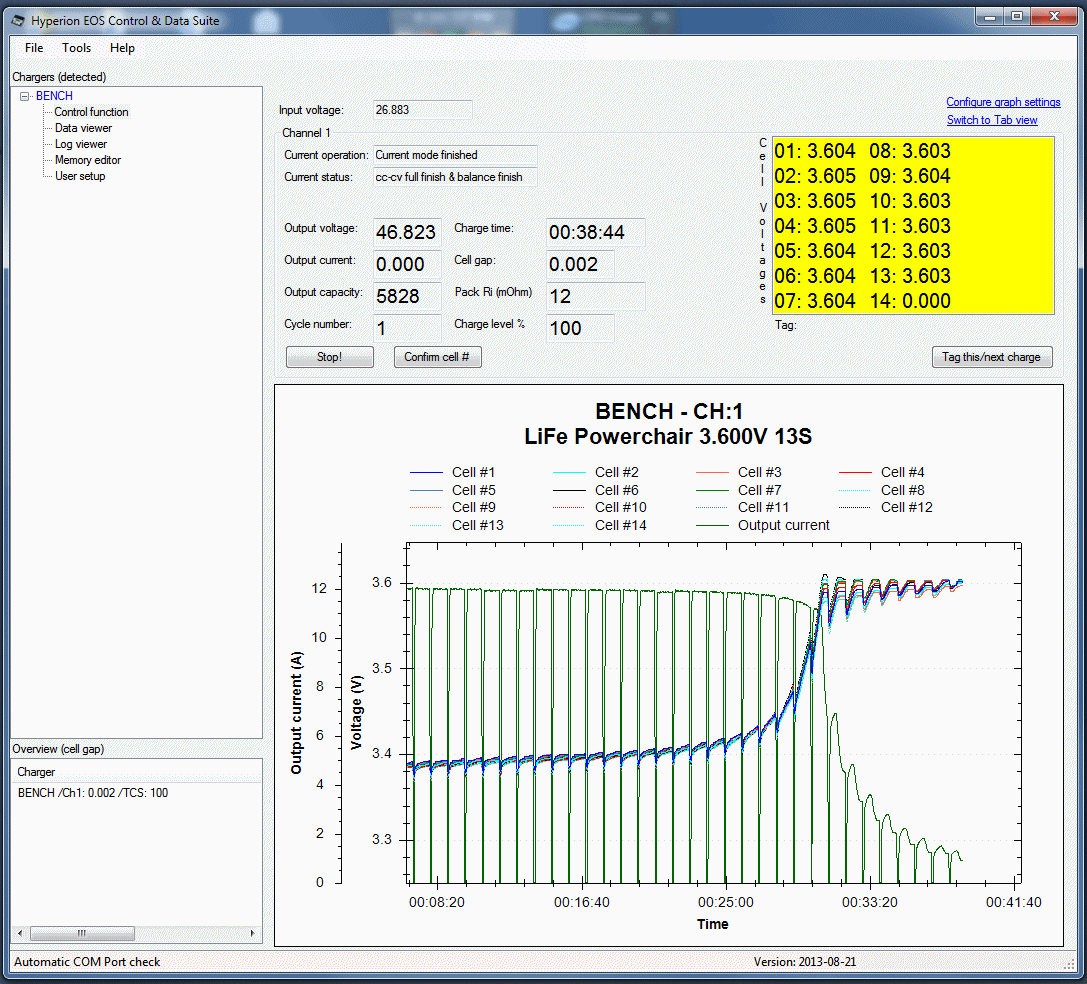The image size is (1087, 984).
Task: Click the Charge time value field
Action: point(594,233)
